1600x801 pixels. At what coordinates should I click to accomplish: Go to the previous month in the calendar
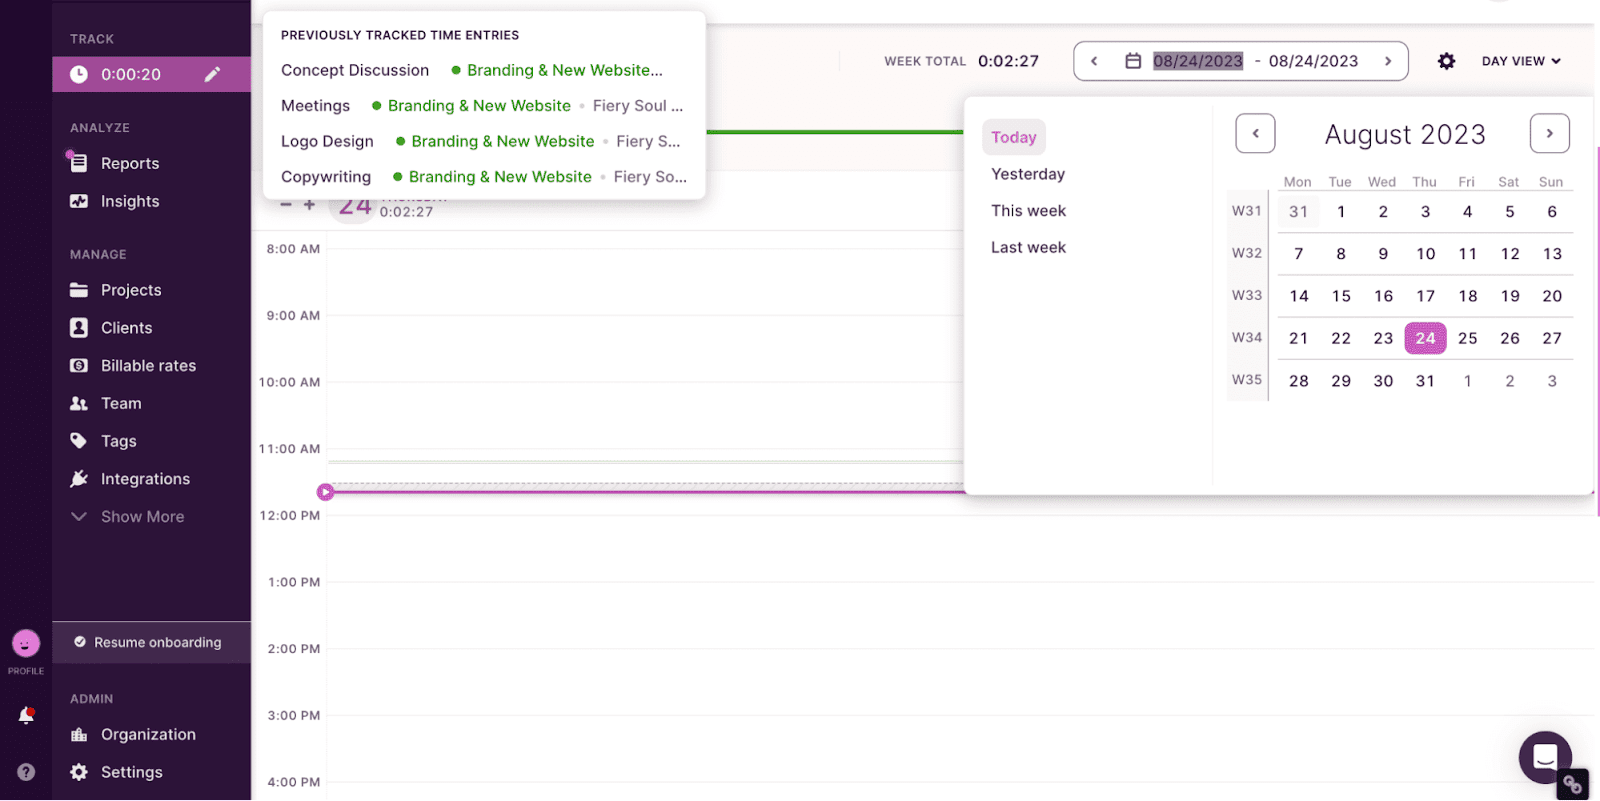coord(1255,134)
